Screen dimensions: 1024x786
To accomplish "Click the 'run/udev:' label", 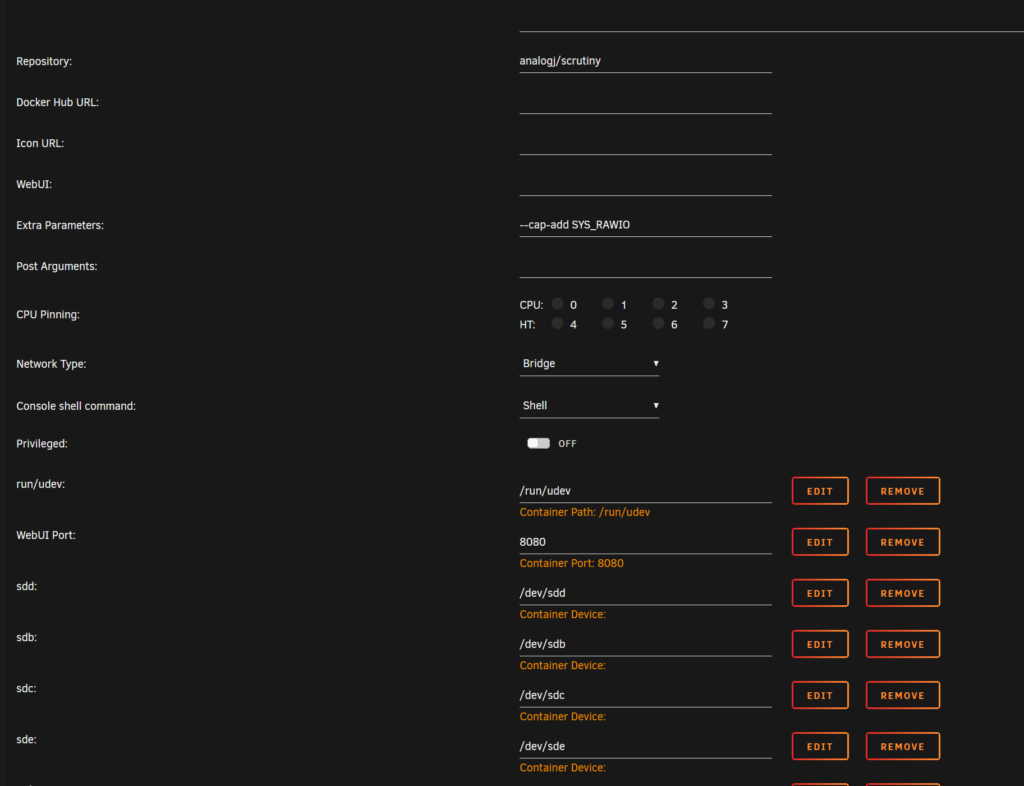I will [40, 484].
